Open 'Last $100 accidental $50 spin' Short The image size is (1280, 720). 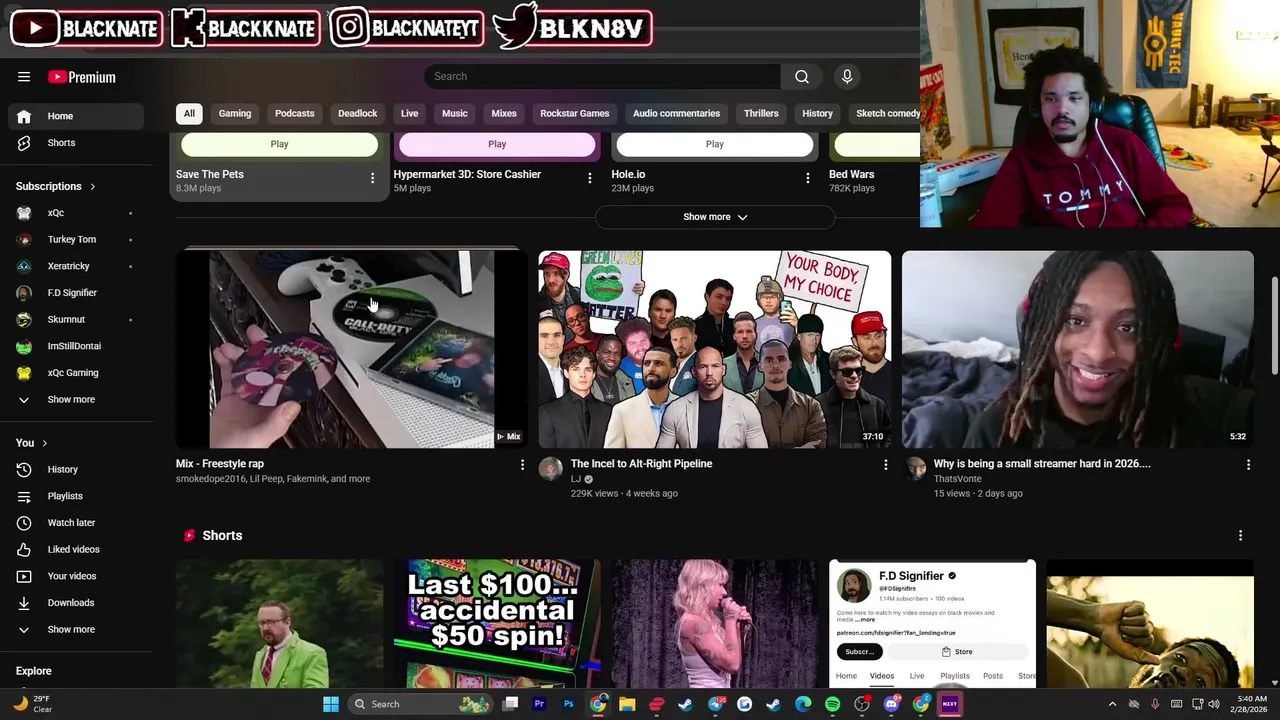[x=497, y=624]
